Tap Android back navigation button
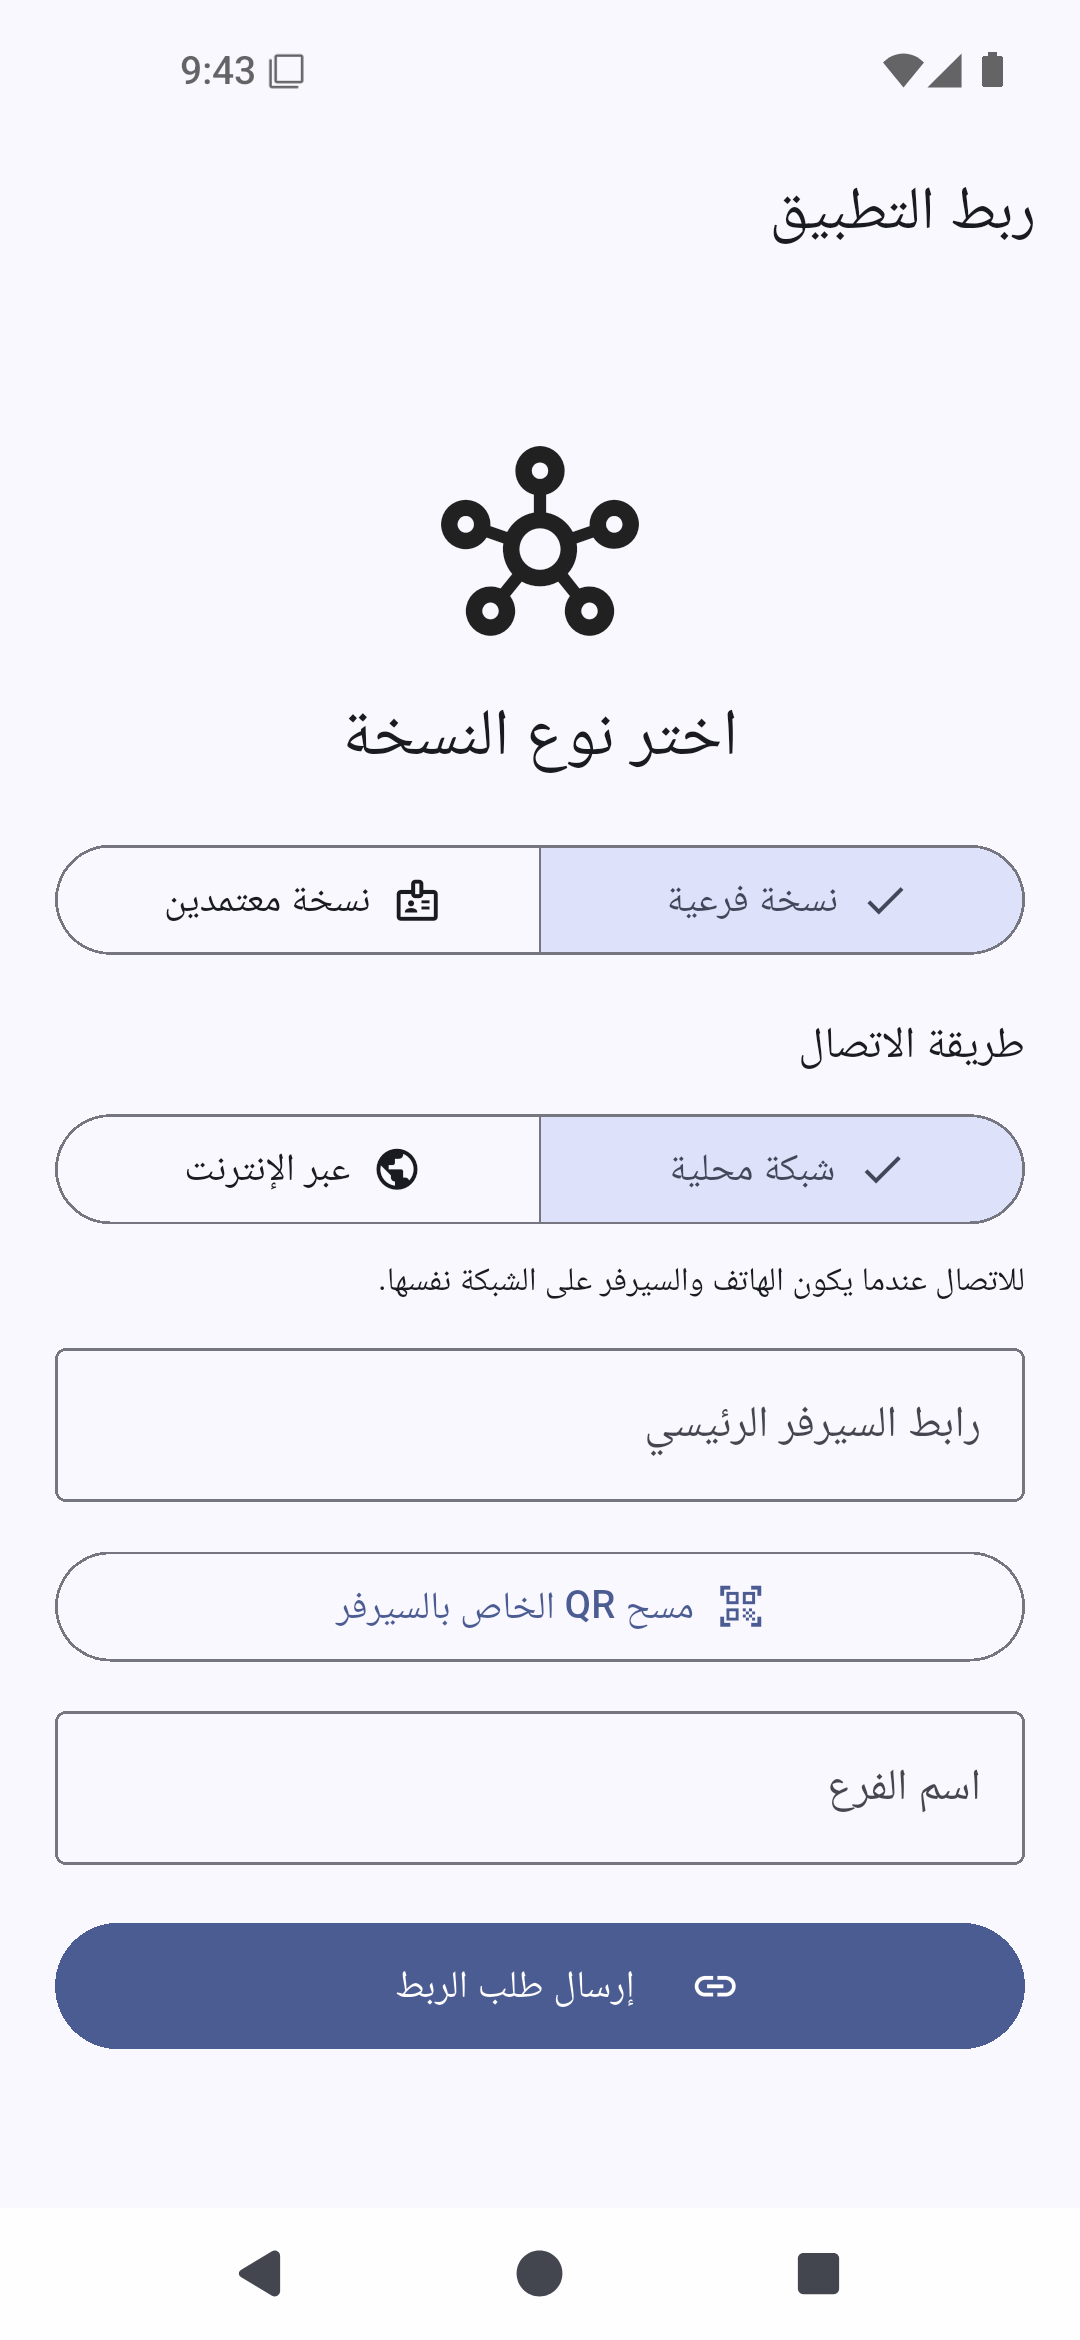 click(260, 2274)
